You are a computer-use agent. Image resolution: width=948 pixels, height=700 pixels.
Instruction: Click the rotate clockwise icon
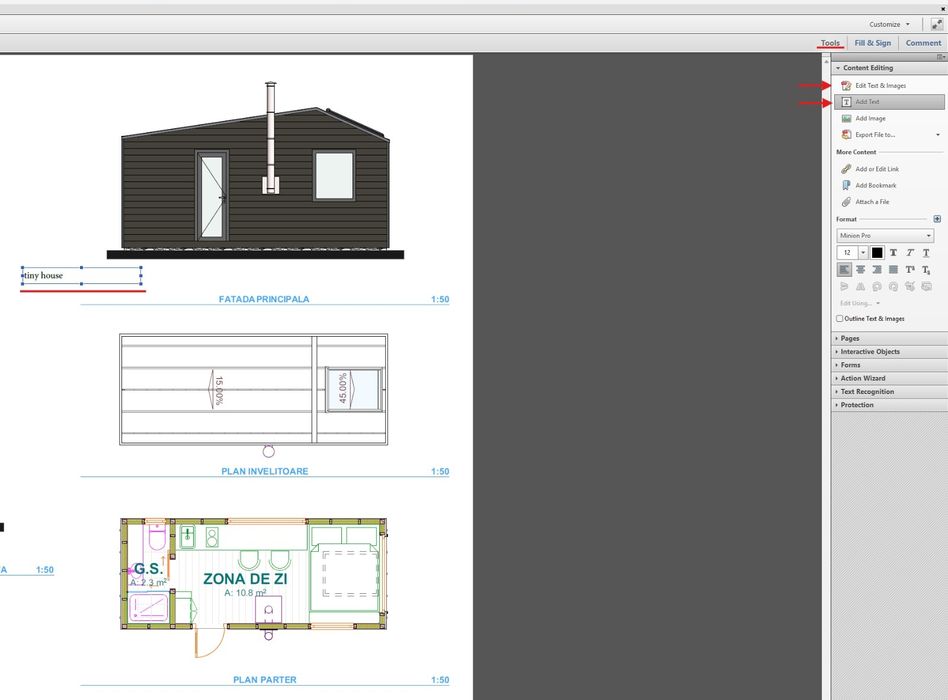894,287
